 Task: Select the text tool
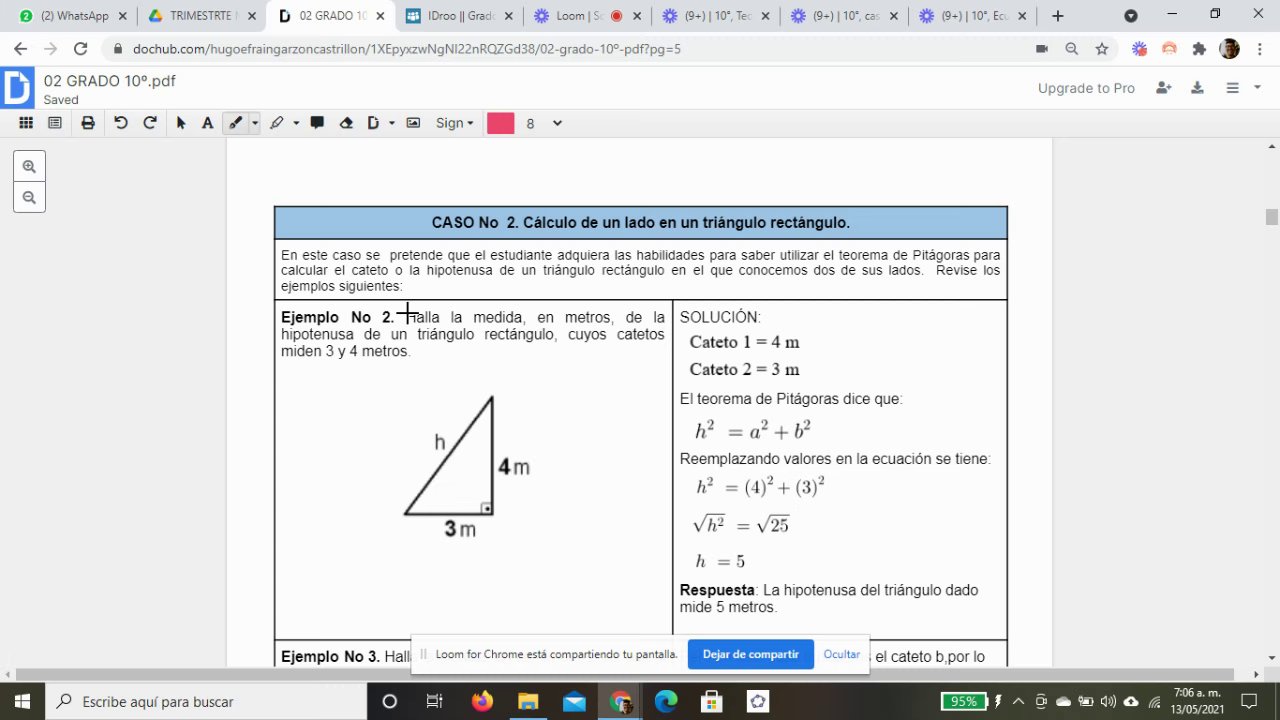207,123
